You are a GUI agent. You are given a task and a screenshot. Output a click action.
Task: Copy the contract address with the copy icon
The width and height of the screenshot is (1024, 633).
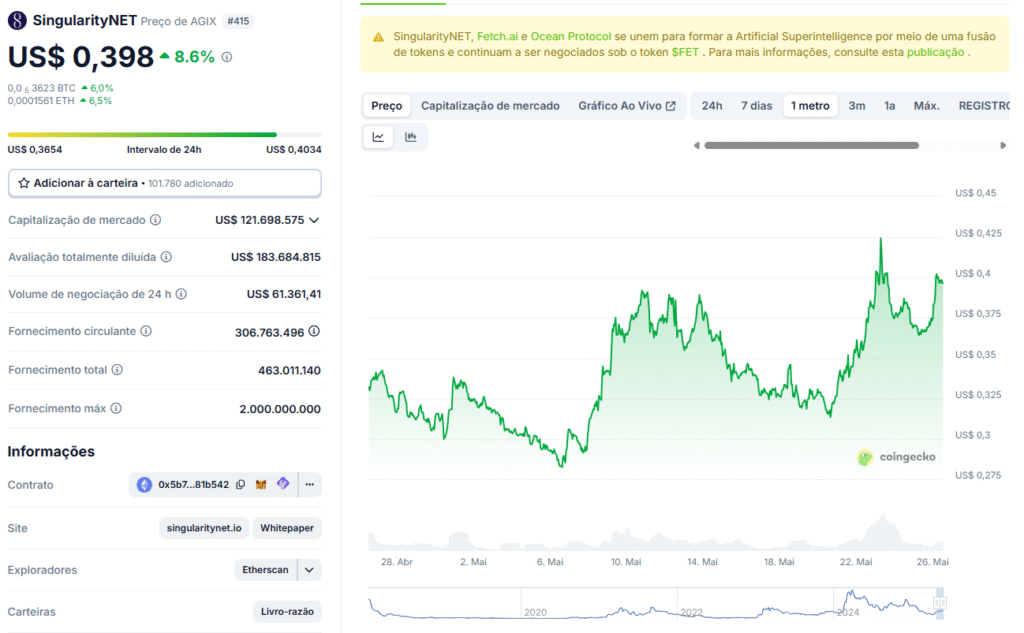(238, 484)
